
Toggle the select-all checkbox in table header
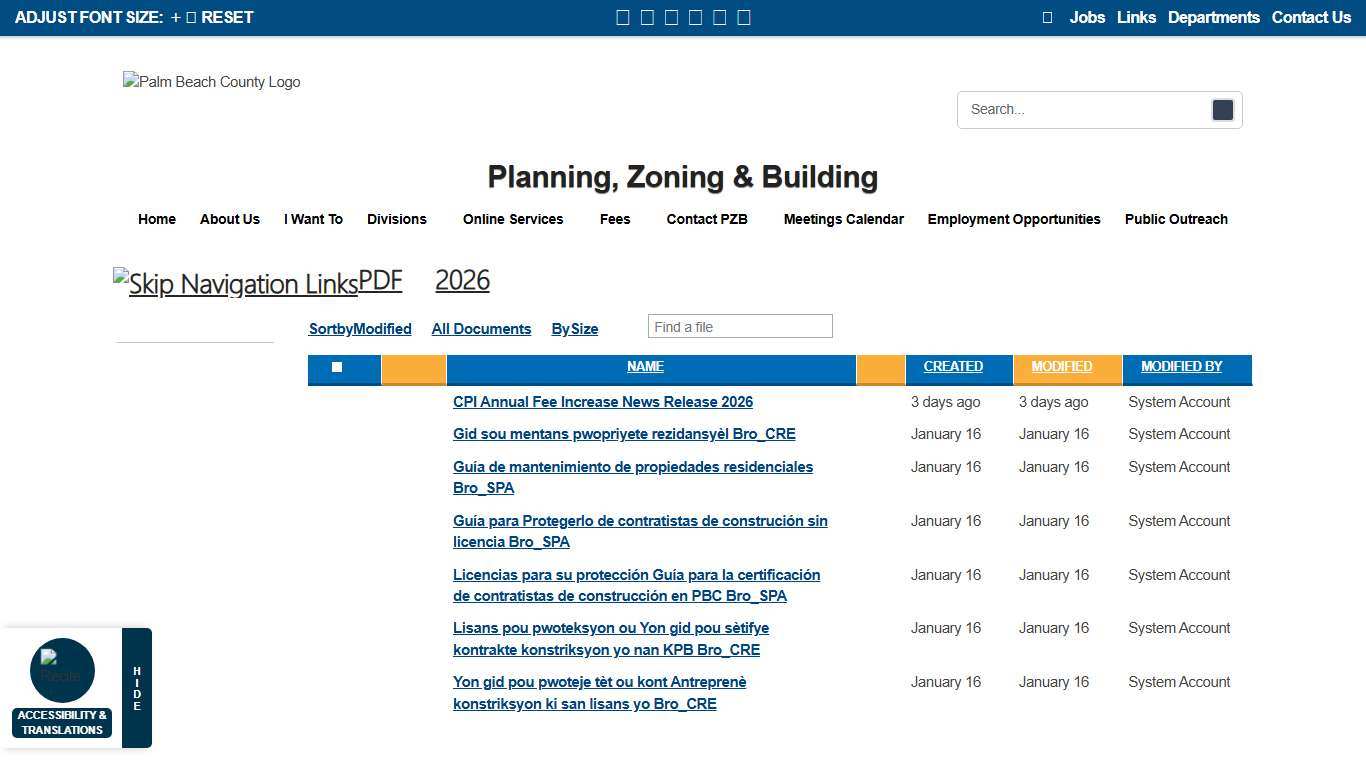[337, 367]
